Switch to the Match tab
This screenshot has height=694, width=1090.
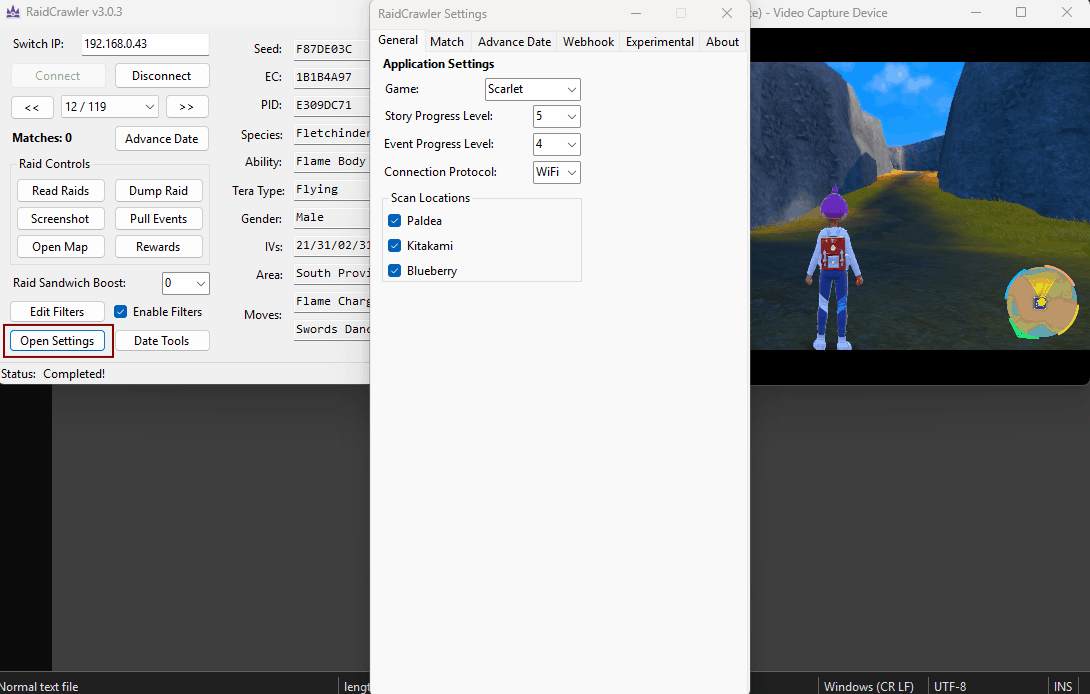[447, 42]
